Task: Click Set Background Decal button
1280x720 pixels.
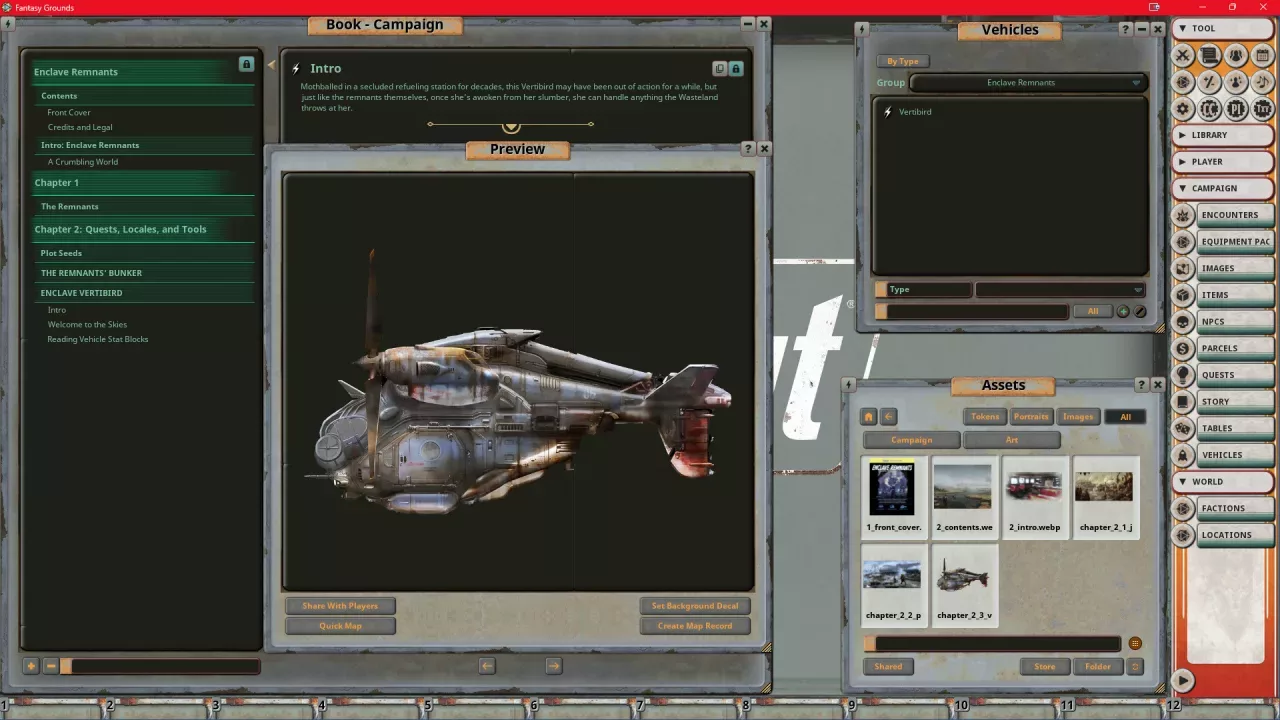Action: tap(695, 606)
